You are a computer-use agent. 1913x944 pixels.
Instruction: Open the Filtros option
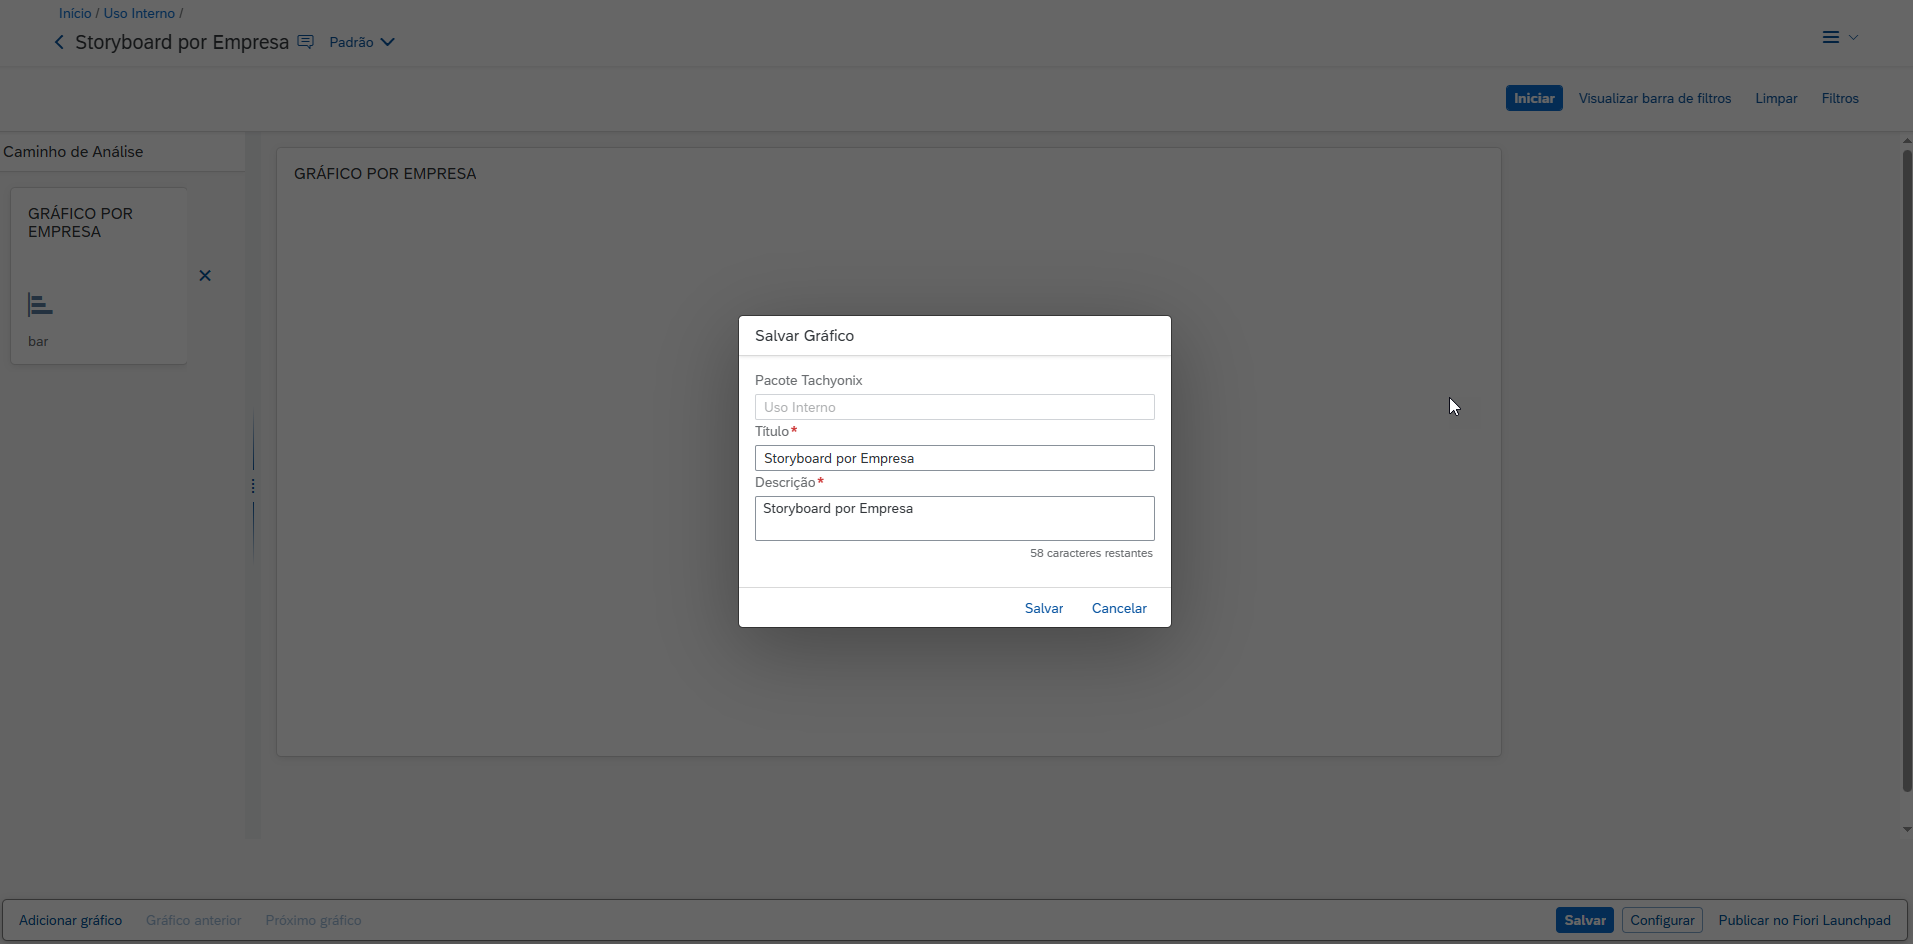click(1839, 98)
